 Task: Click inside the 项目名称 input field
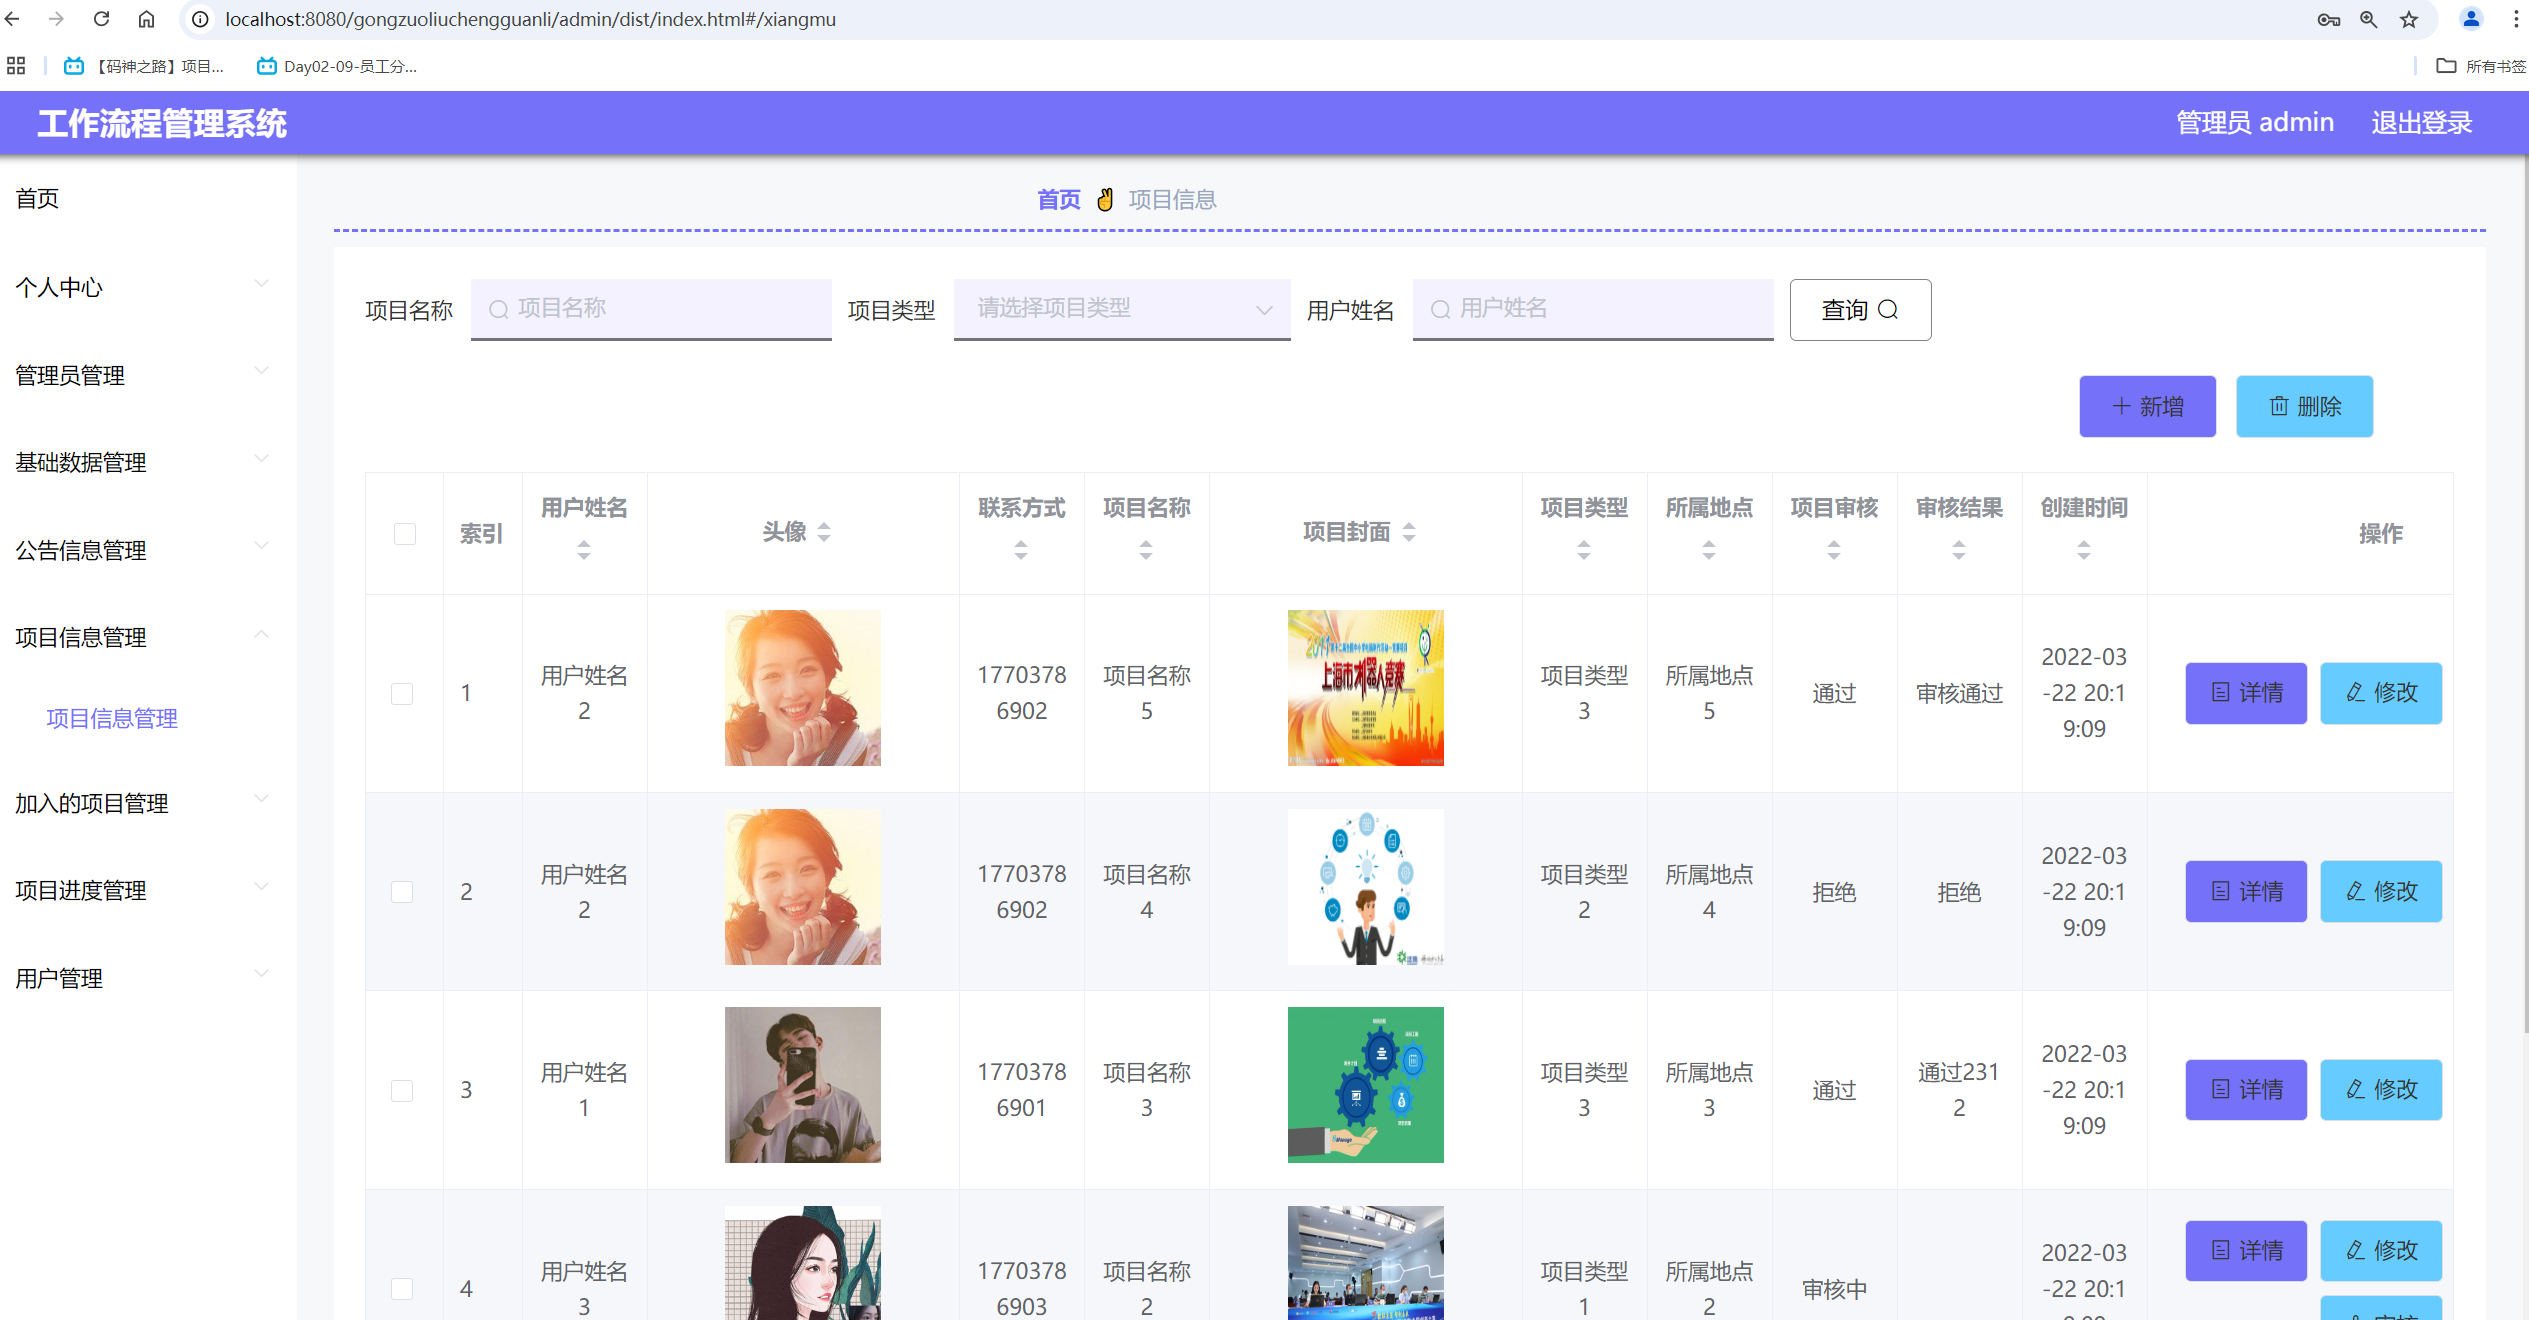pos(650,309)
